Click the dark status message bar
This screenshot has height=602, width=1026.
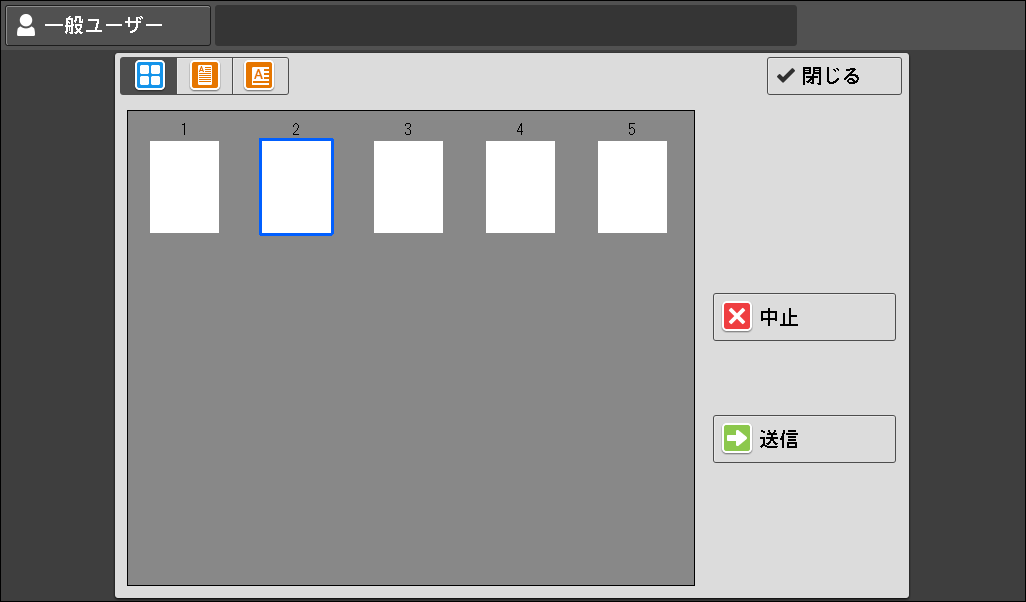505,25
